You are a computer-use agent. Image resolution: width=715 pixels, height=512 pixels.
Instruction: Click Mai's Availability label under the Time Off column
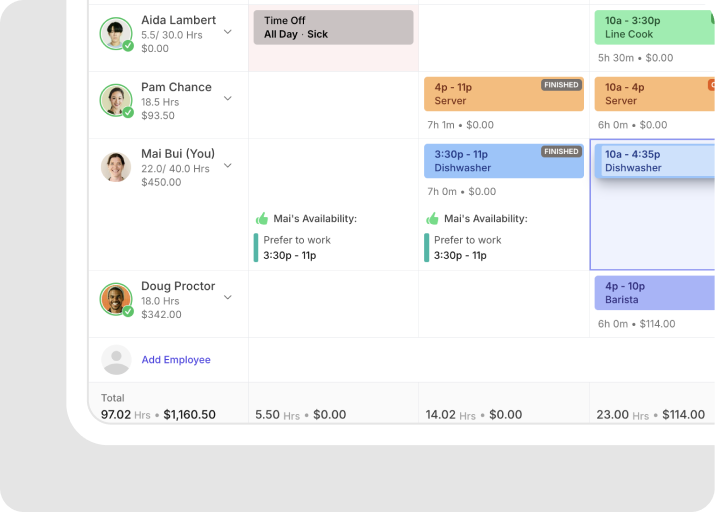click(315, 219)
